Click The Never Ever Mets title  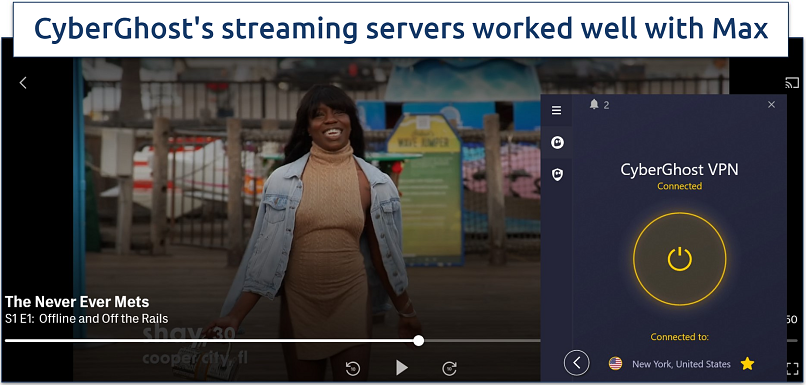[x=77, y=302]
